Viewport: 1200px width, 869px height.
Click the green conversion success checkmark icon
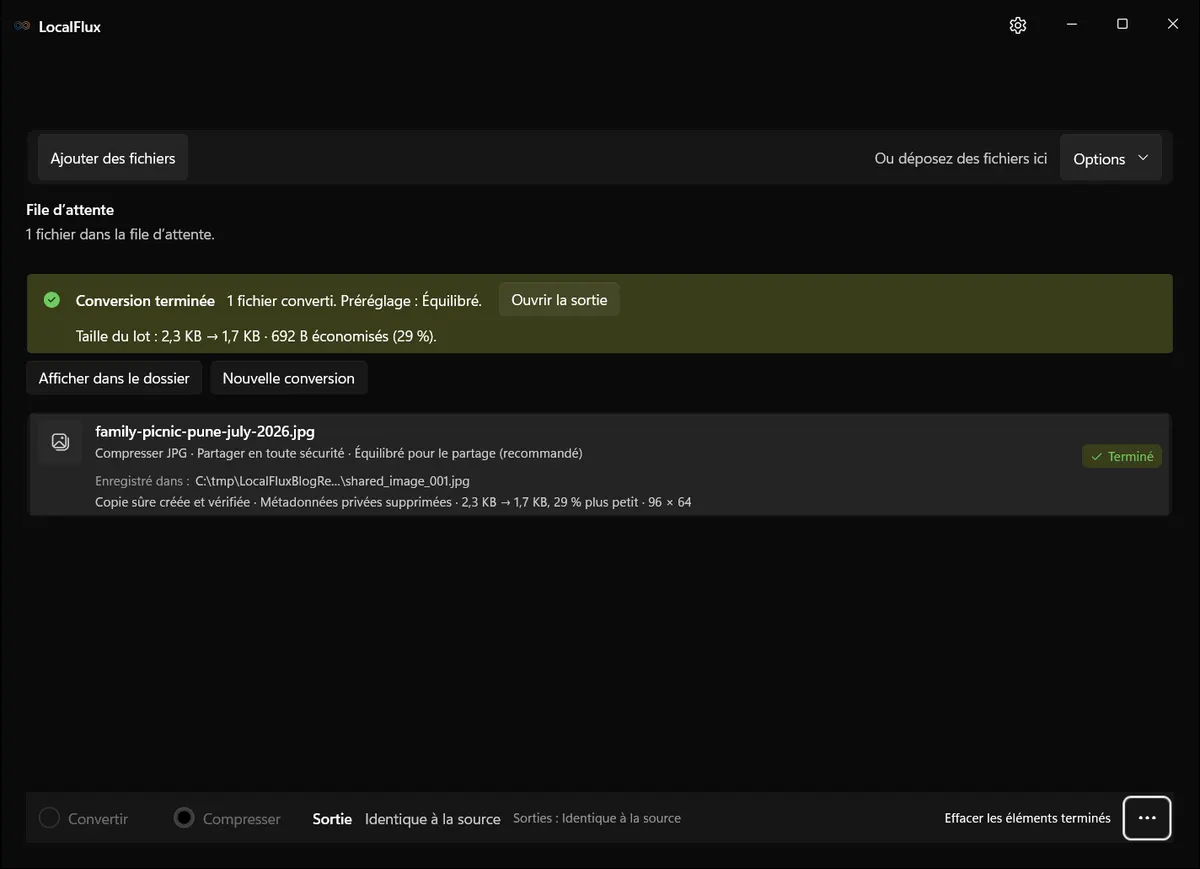(52, 300)
